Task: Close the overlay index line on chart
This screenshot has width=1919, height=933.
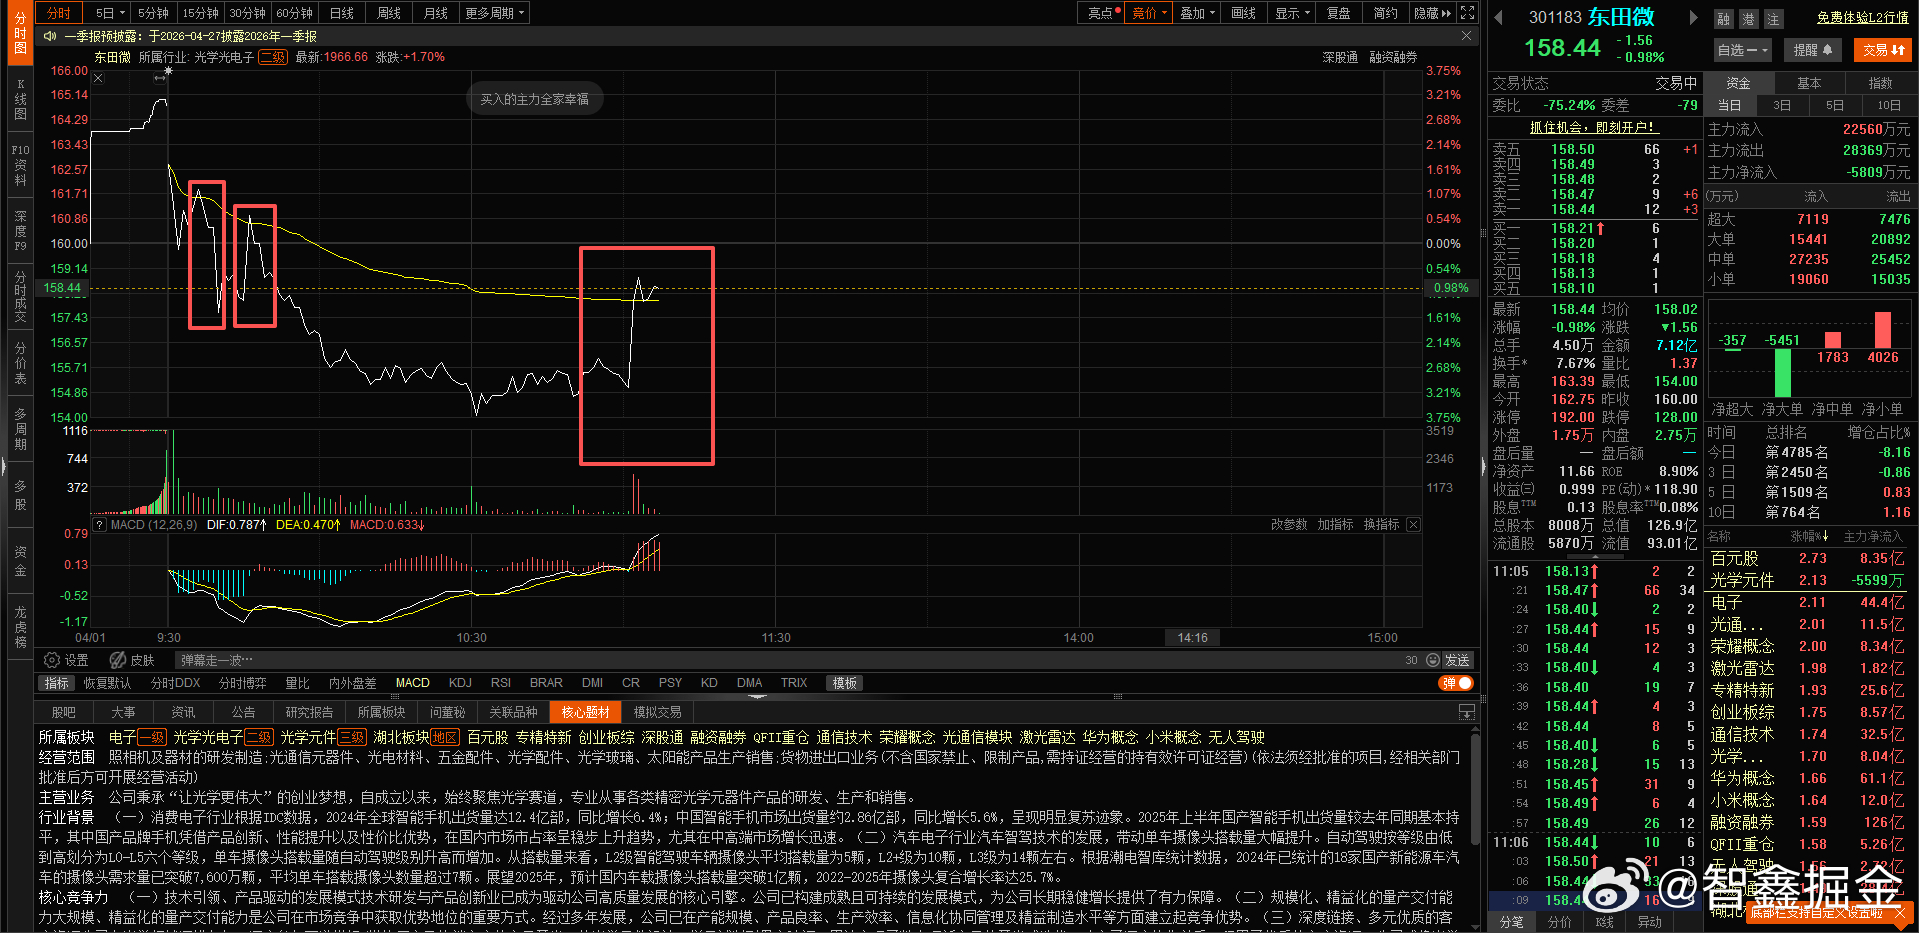Action: tap(98, 78)
